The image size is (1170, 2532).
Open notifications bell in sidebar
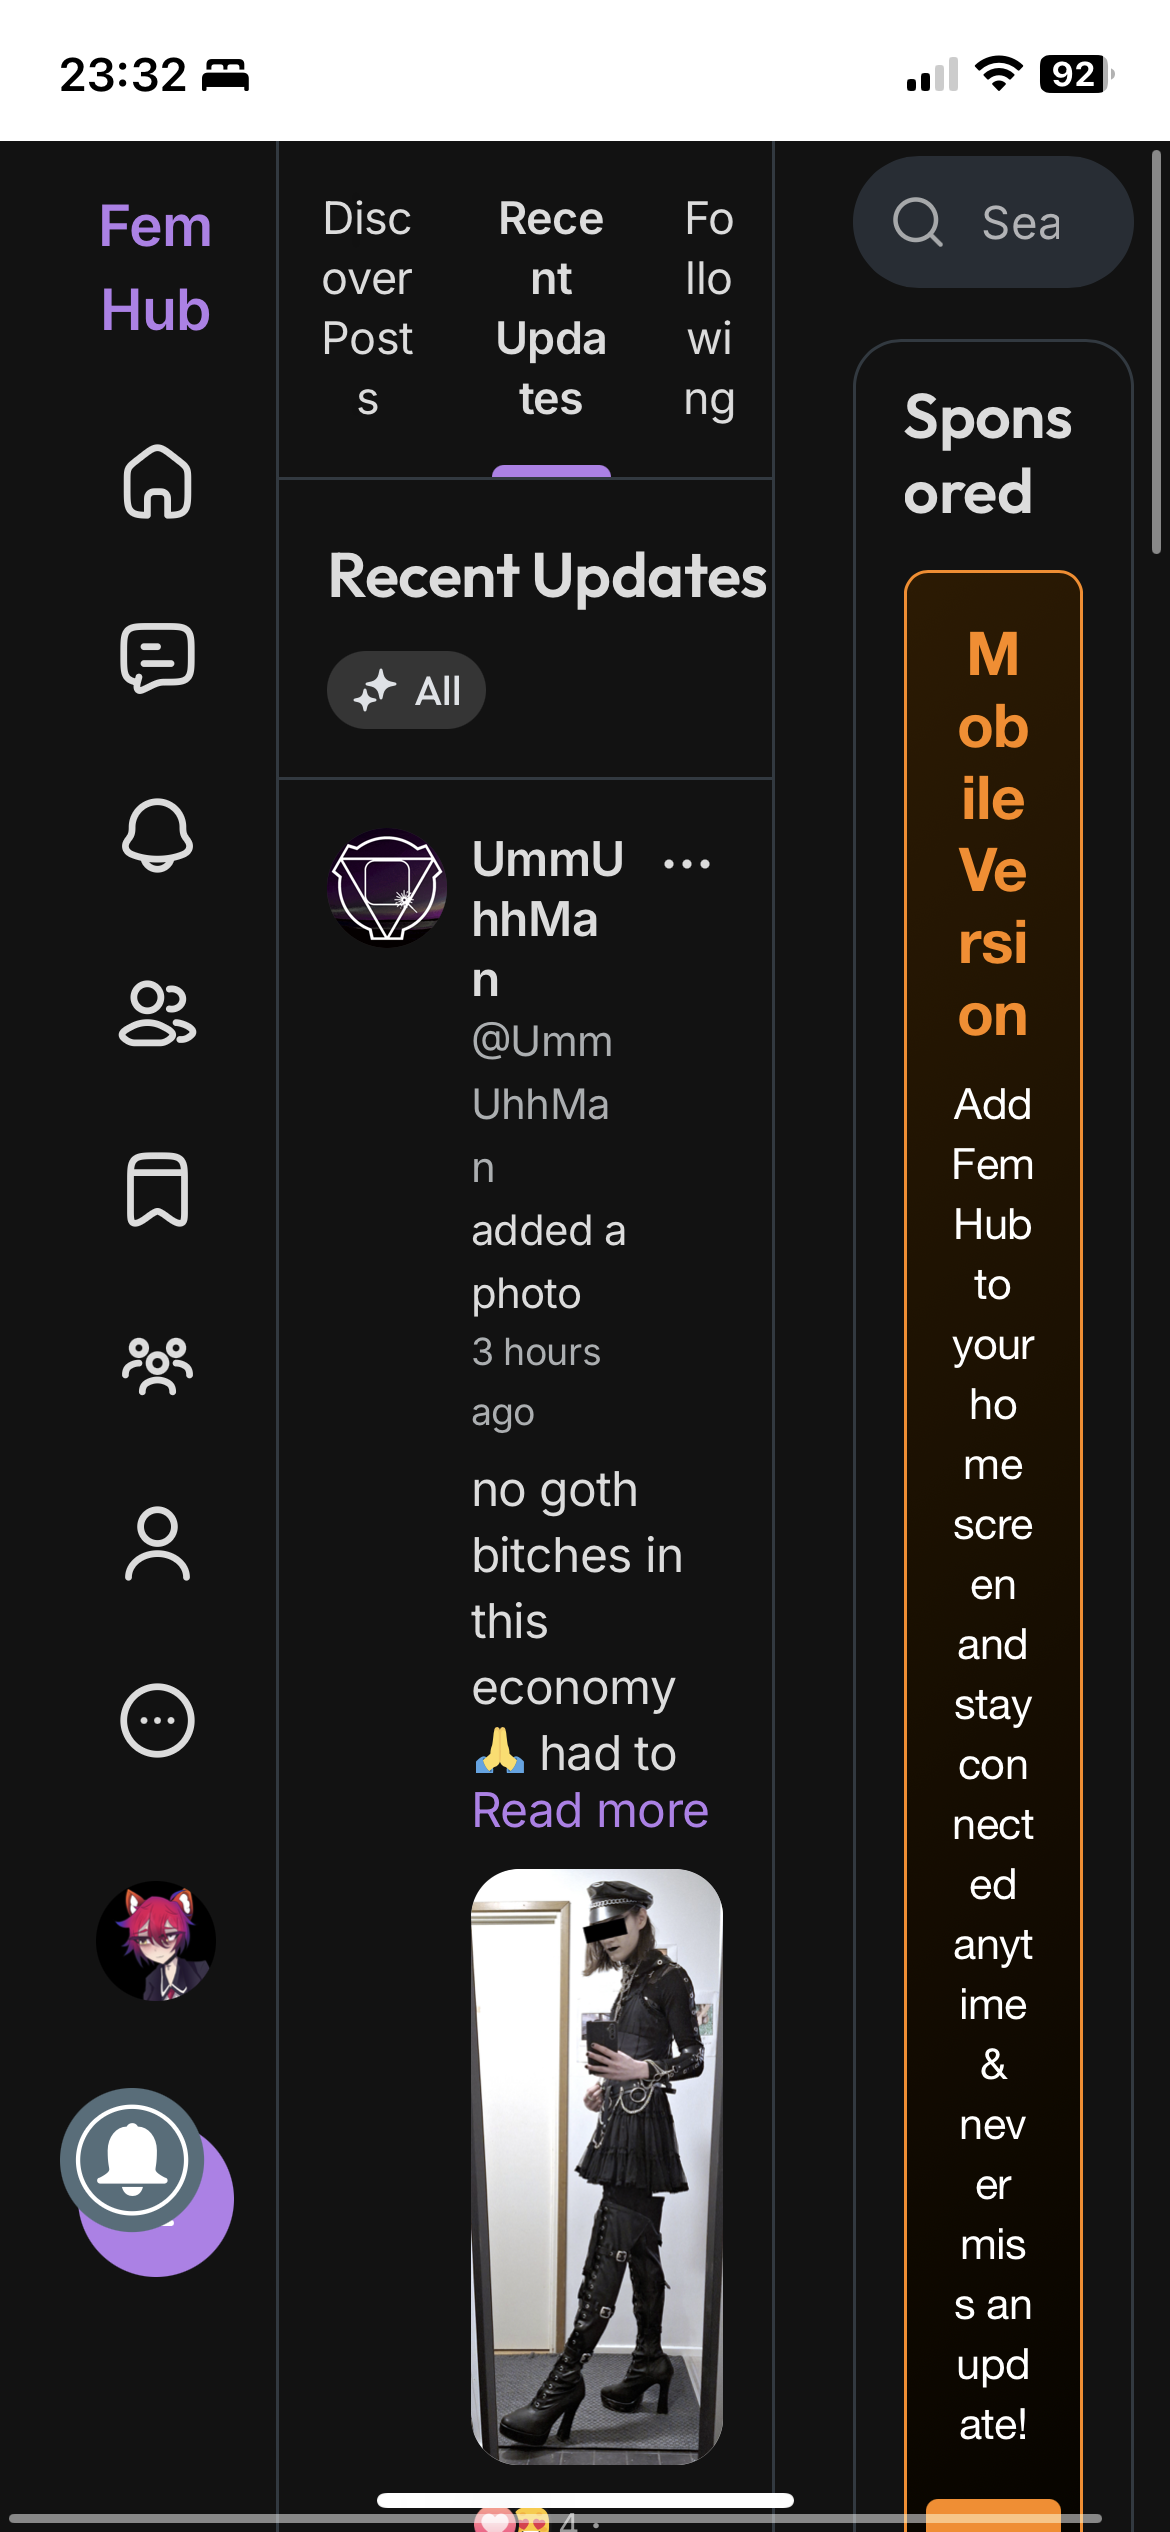157,835
